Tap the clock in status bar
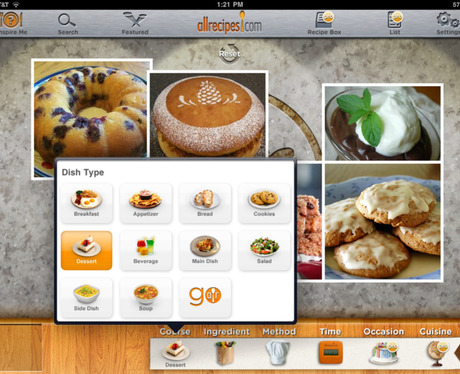 (230, 4)
